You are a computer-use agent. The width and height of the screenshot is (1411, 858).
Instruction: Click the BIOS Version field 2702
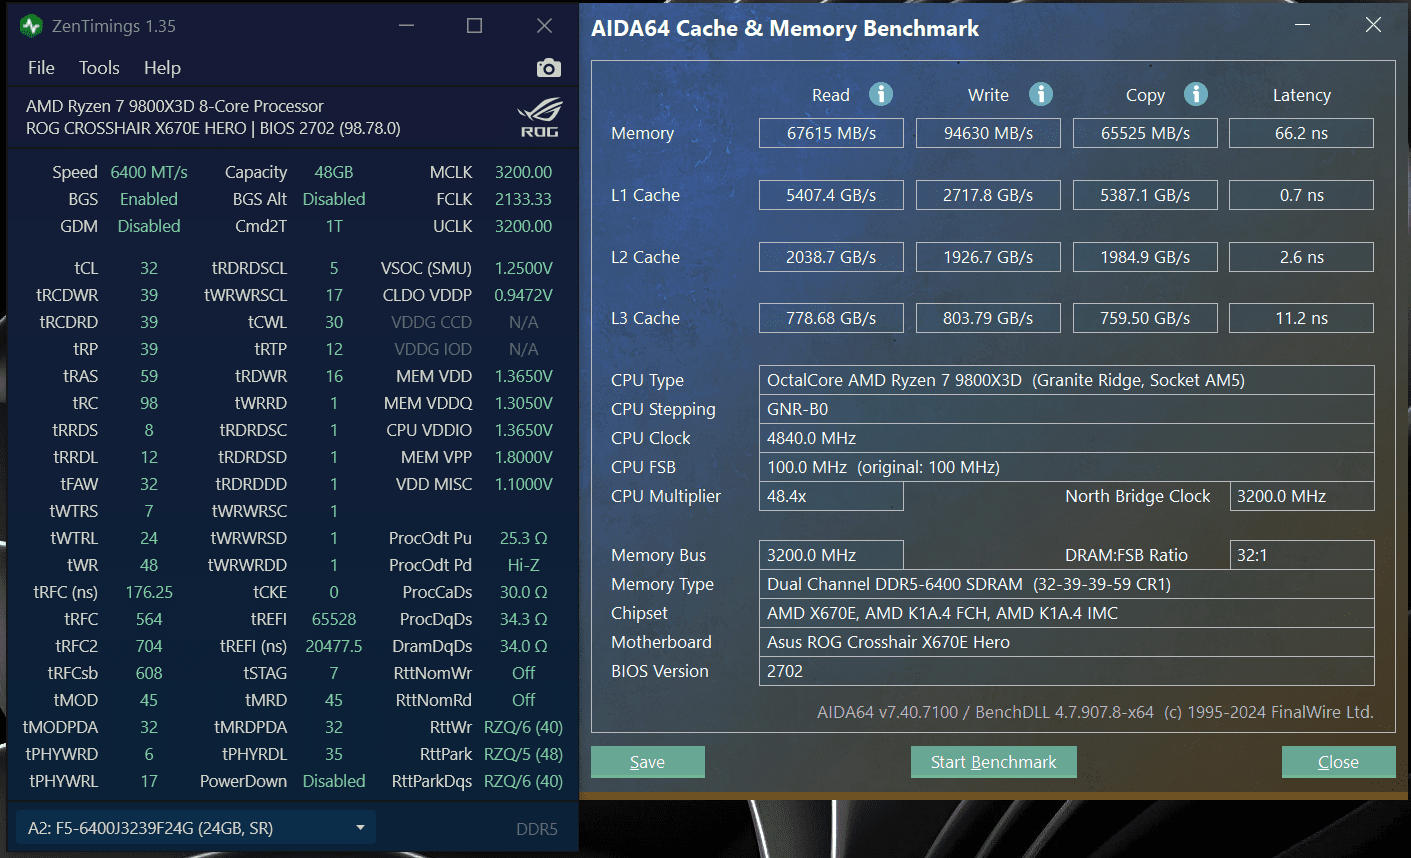[x=1067, y=671]
